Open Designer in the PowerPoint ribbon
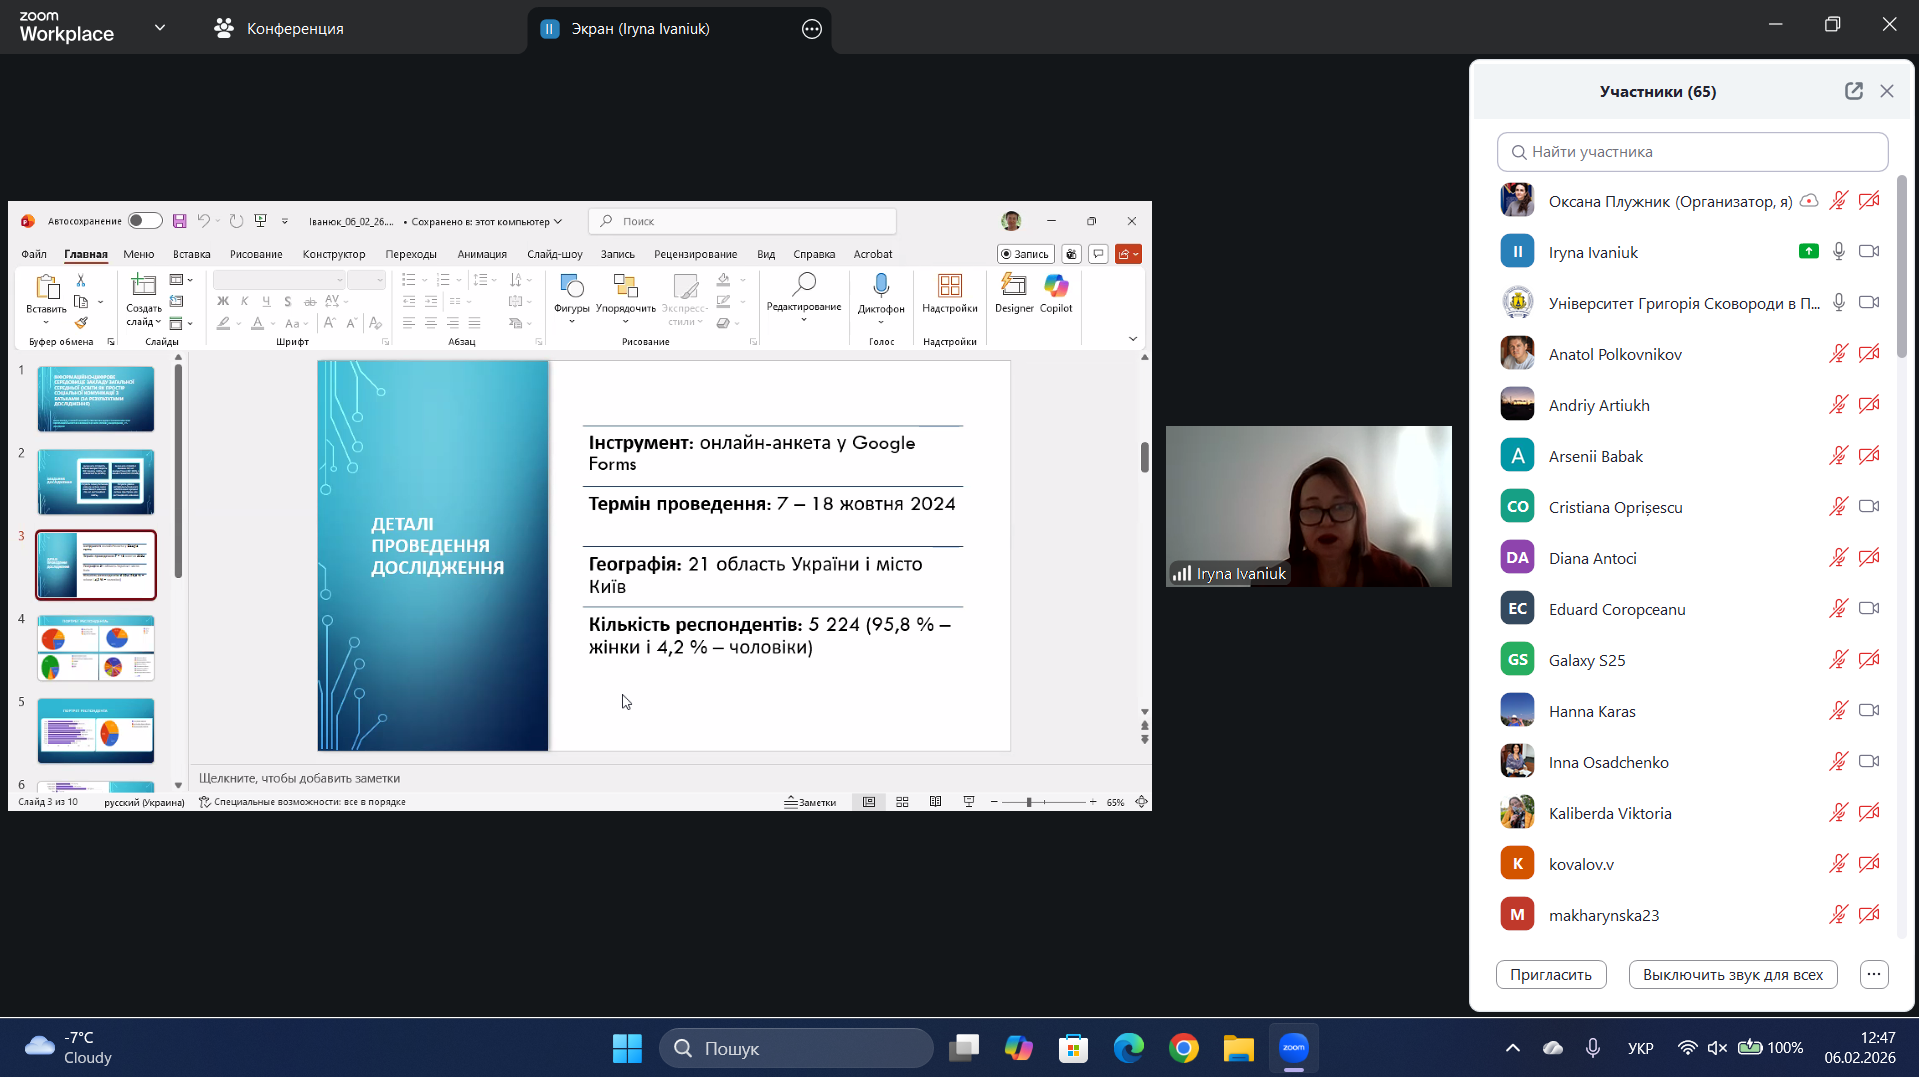Image resolution: width=1919 pixels, height=1077 pixels. [1013, 287]
